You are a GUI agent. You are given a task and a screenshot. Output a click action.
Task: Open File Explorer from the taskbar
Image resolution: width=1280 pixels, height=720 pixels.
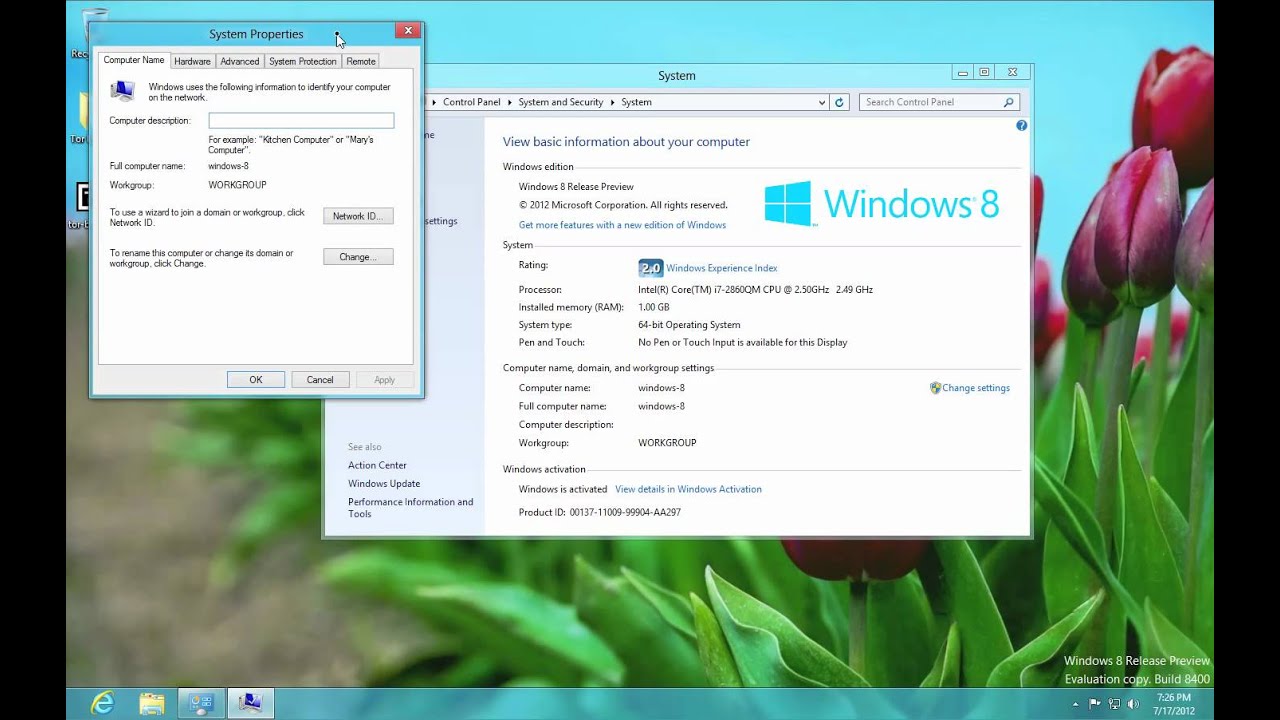pos(152,703)
